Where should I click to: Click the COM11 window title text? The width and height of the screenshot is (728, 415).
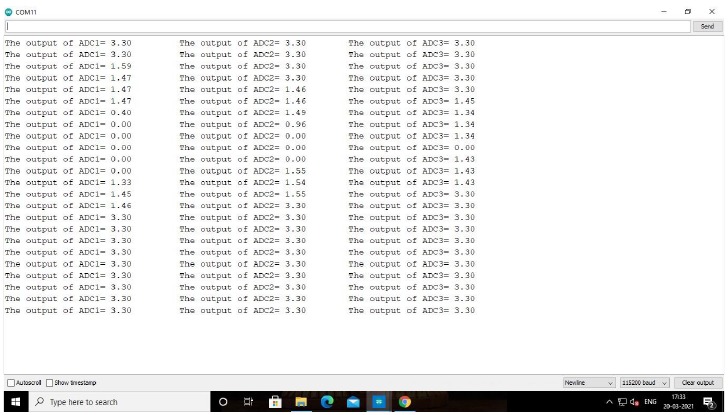tap(26, 12)
